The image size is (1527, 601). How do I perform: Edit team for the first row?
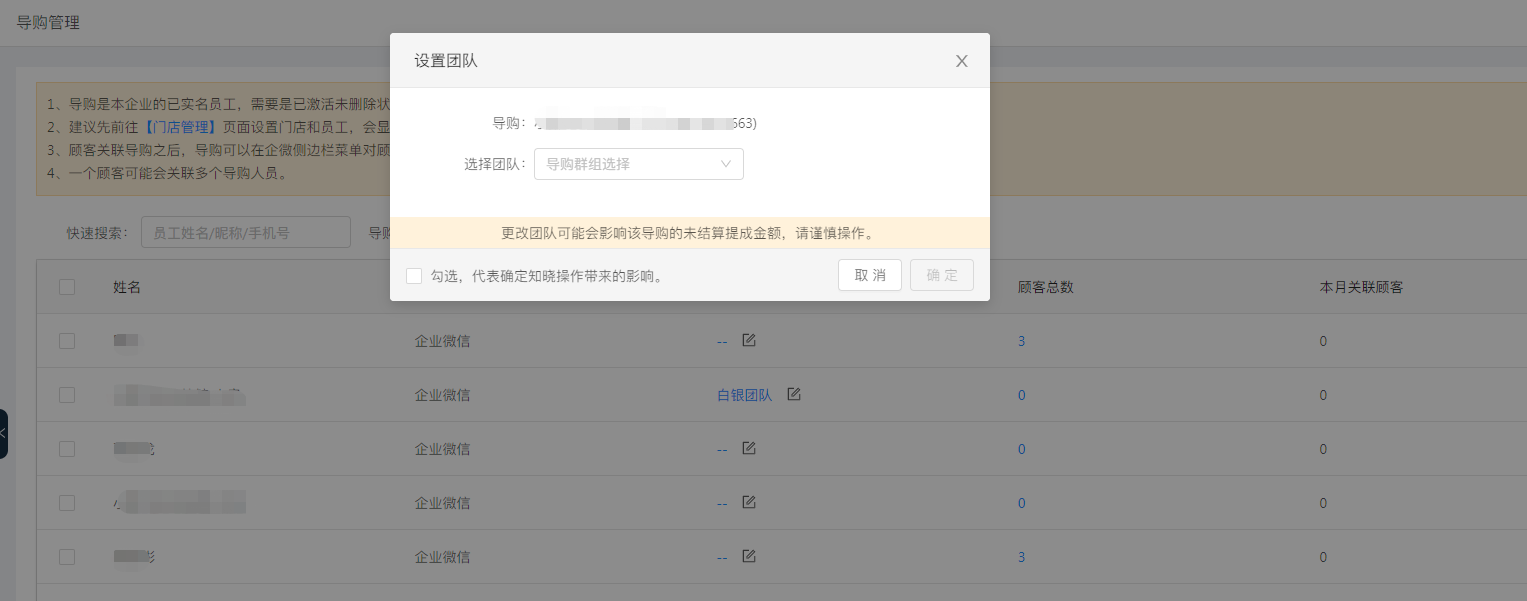(x=748, y=340)
